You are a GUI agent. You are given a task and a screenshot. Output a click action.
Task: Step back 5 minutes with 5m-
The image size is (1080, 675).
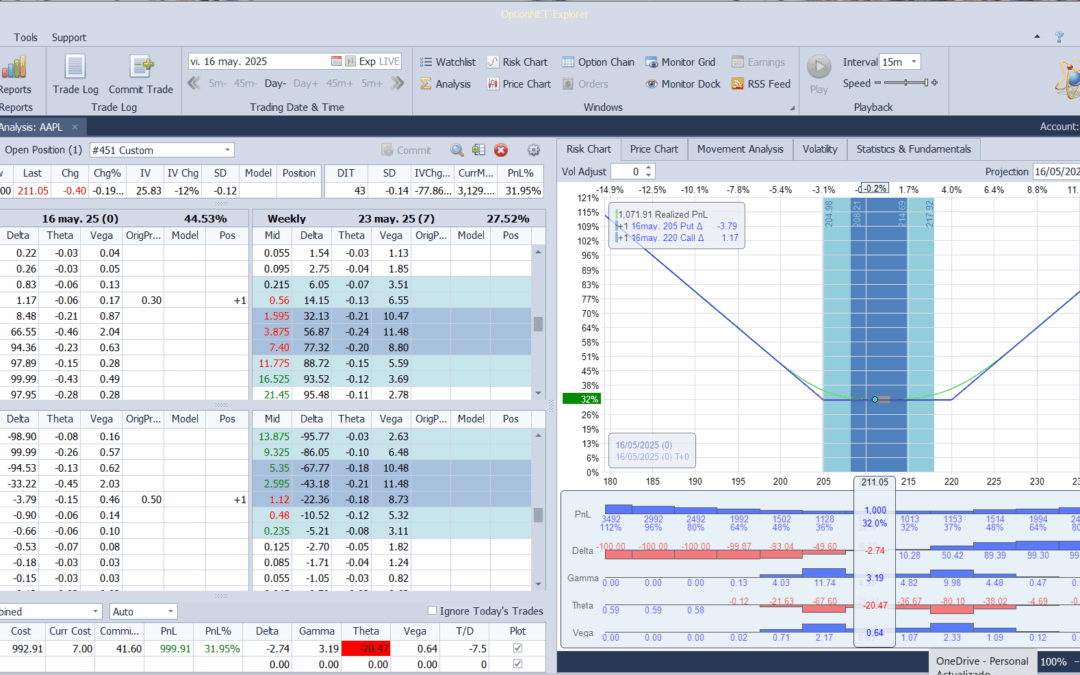pyautogui.click(x=218, y=83)
